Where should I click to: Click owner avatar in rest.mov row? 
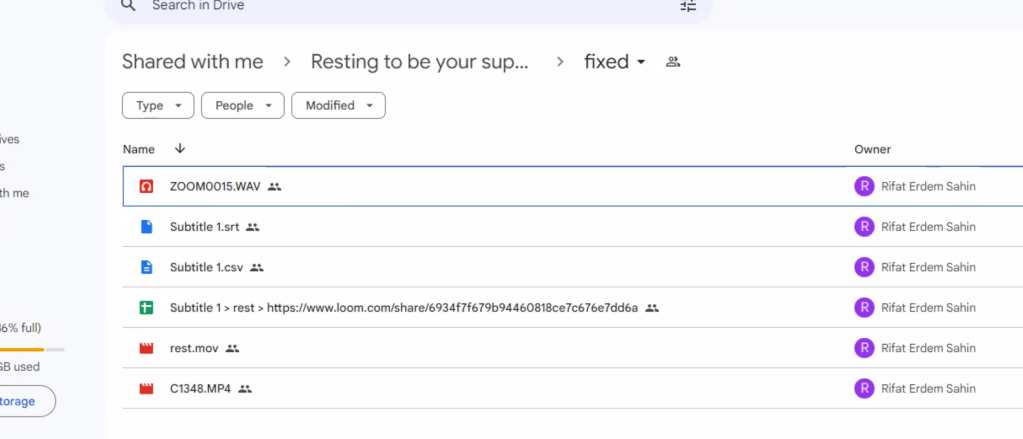tap(864, 348)
